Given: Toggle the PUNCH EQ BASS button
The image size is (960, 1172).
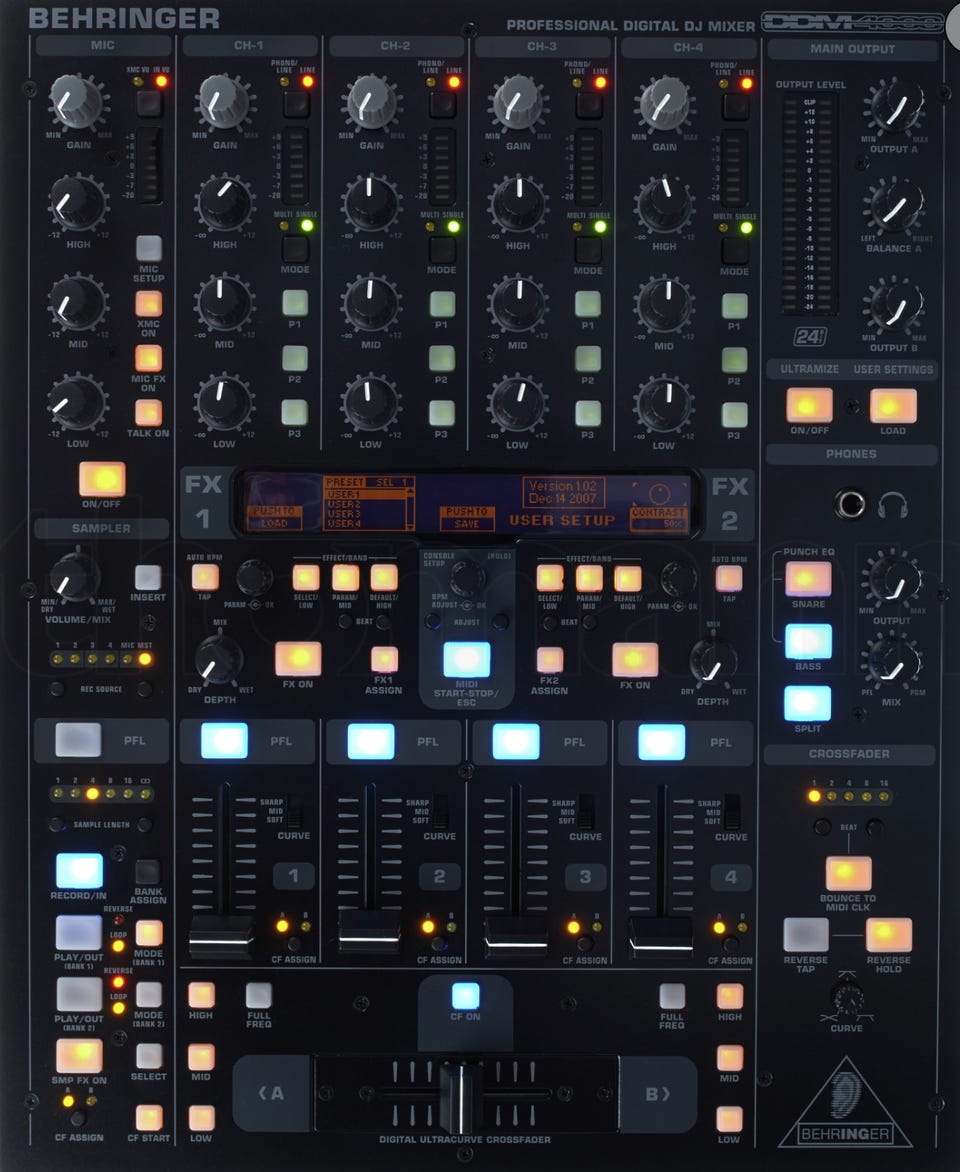Looking at the screenshot, I should (807, 641).
